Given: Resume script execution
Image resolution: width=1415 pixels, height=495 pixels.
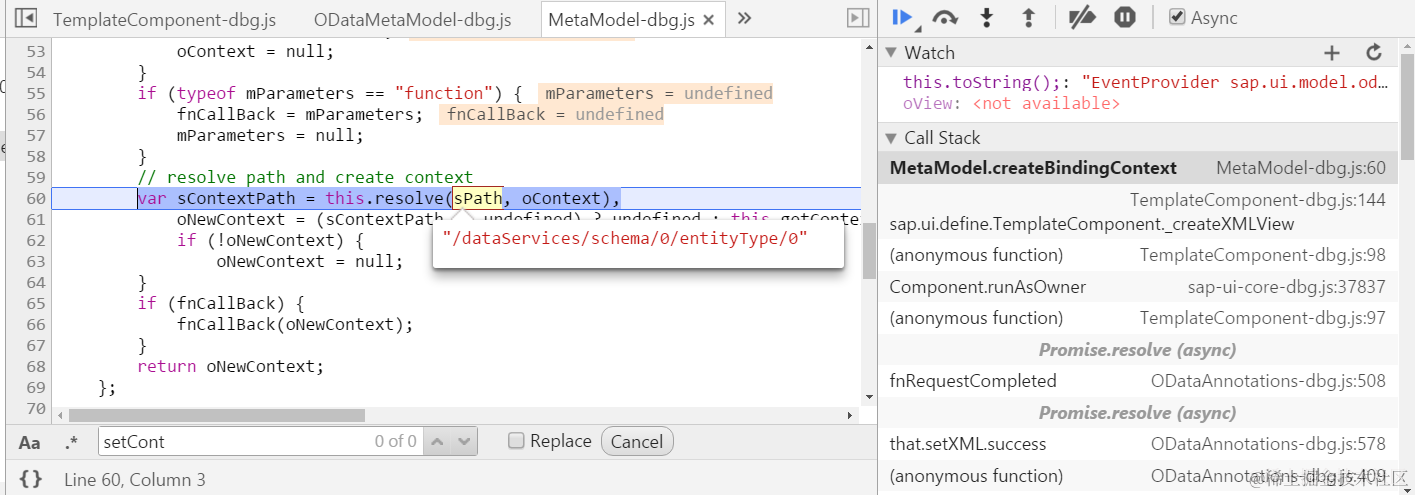Looking at the screenshot, I should [902, 17].
